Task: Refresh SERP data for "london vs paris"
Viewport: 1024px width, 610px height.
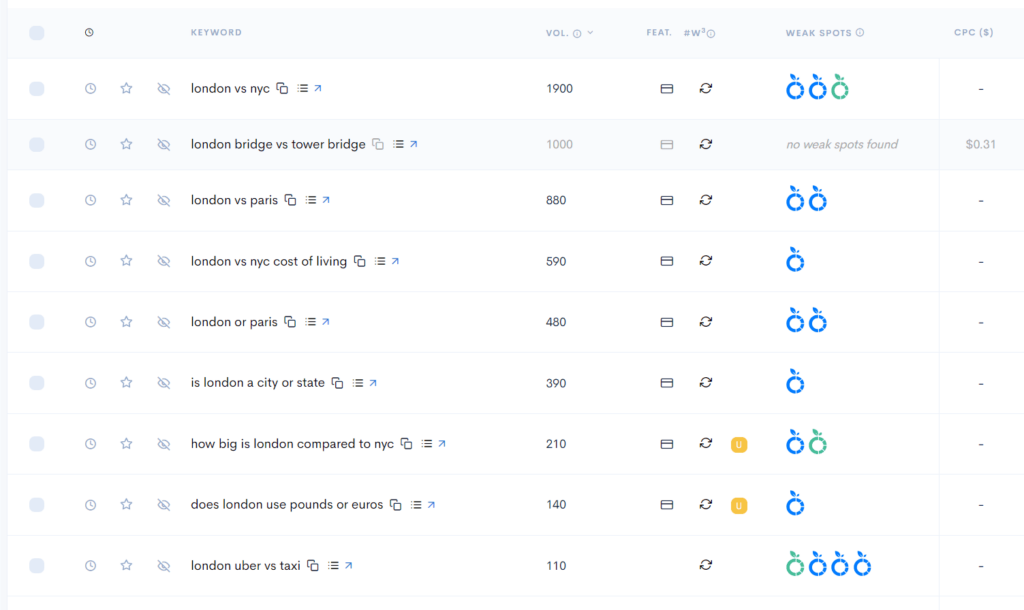Action: (706, 200)
